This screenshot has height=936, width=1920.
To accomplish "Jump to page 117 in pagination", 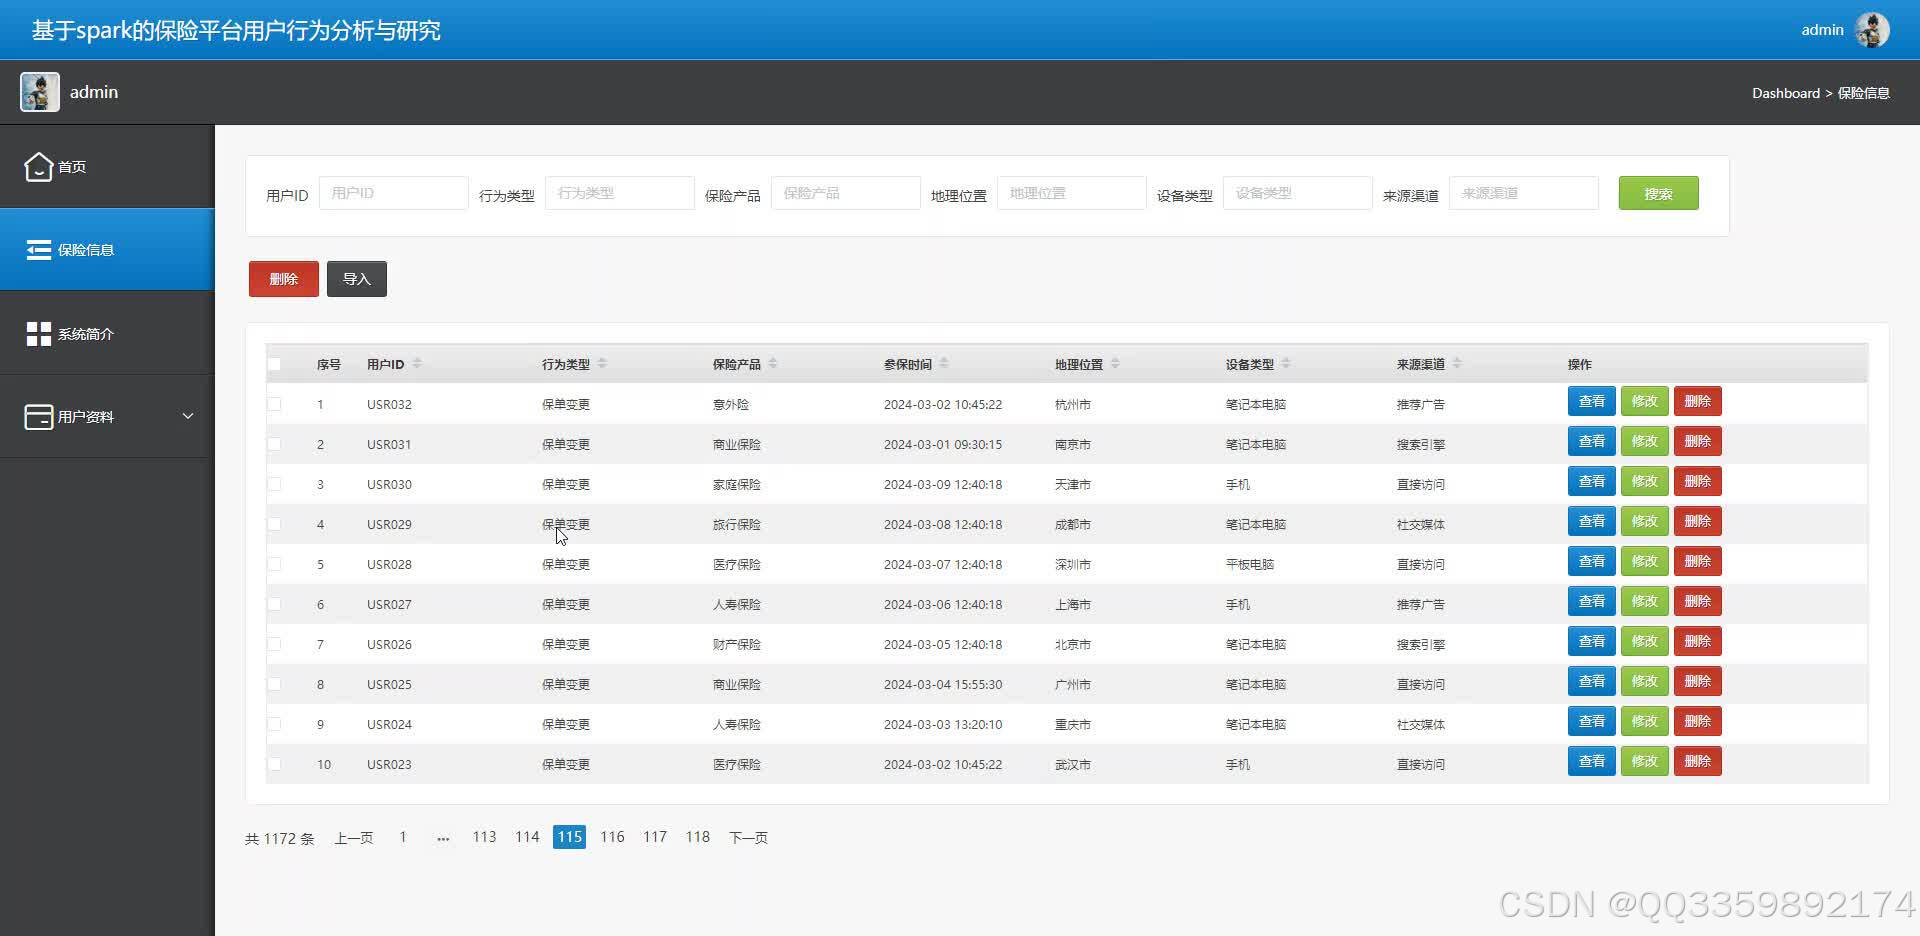I will [655, 837].
